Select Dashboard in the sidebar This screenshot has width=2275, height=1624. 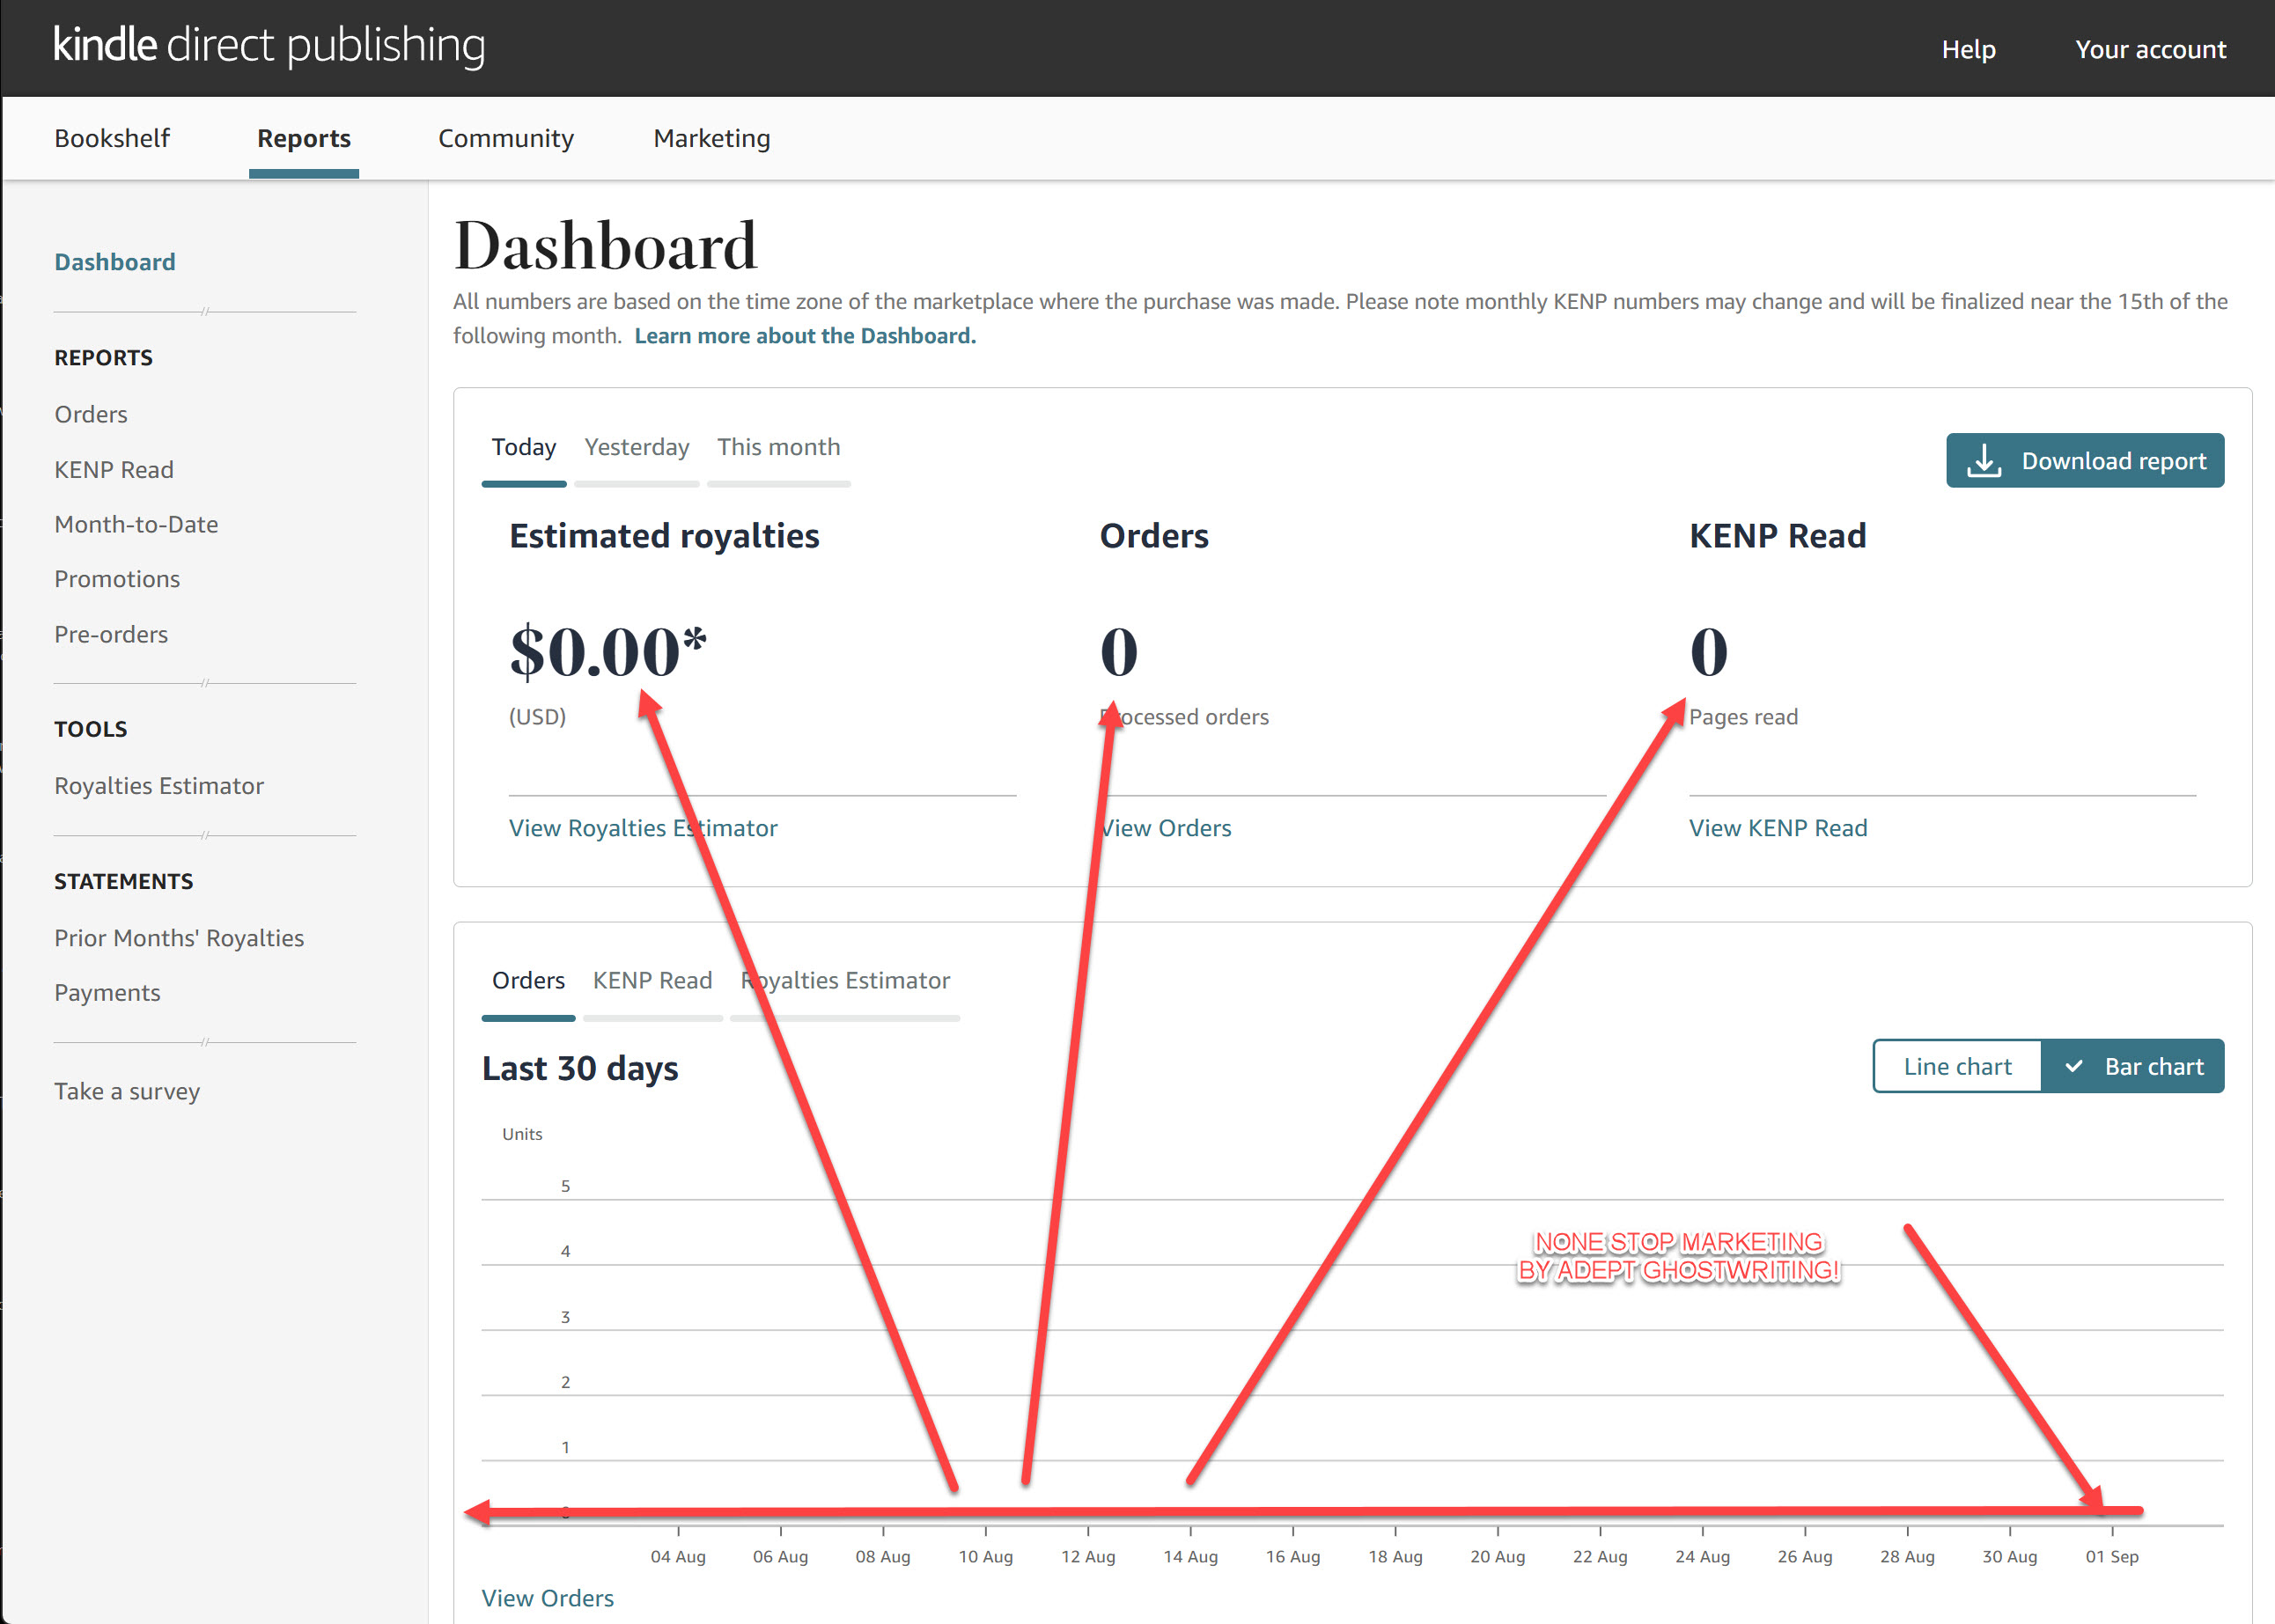[115, 262]
